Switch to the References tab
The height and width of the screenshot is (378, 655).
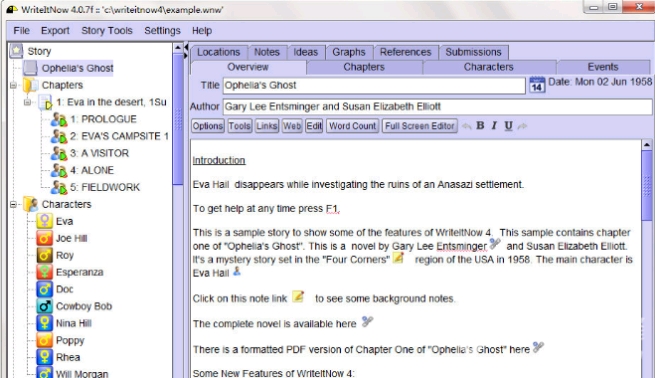point(406,52)
